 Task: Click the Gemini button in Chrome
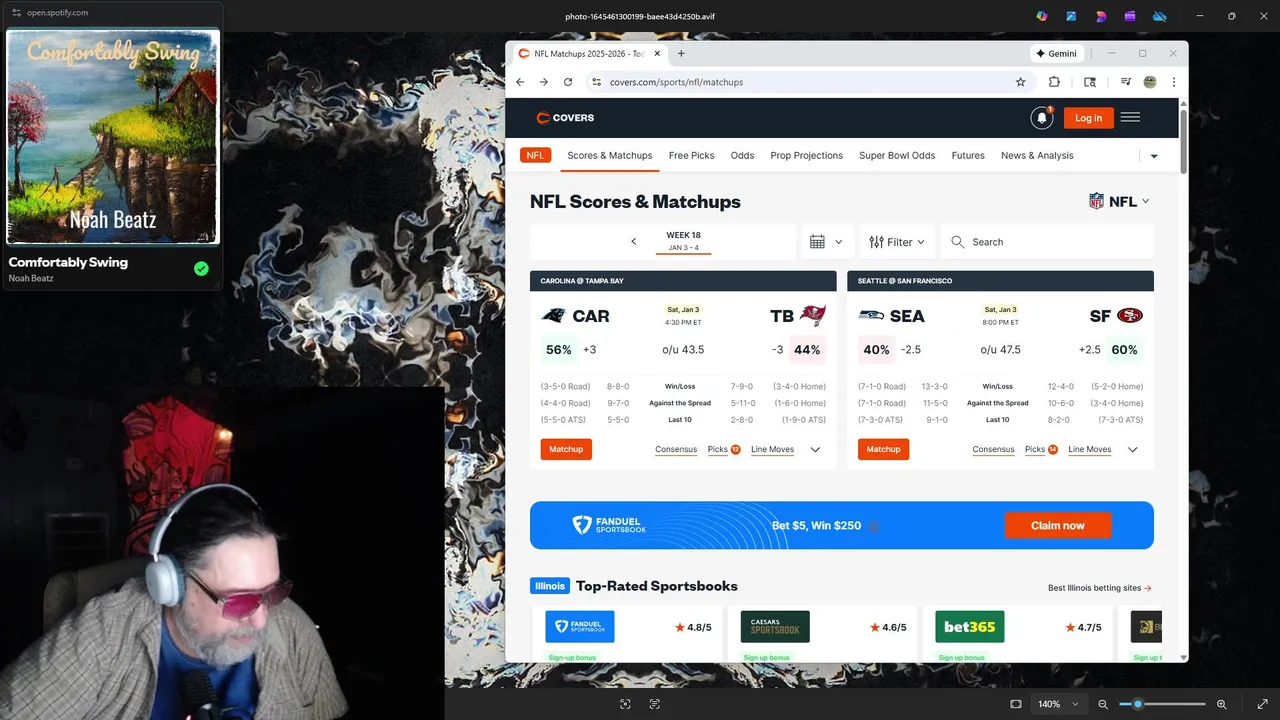click(x=1057, y=53)
